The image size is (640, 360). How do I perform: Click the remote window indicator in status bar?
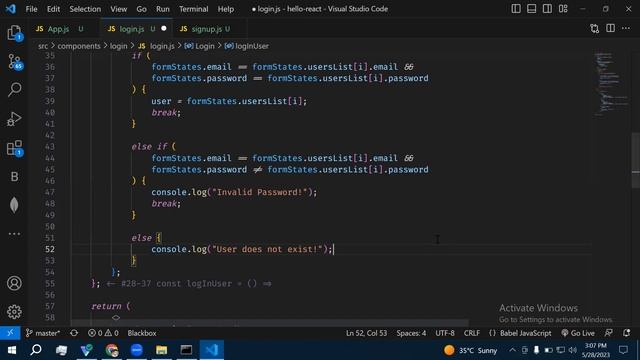(10, 333)
